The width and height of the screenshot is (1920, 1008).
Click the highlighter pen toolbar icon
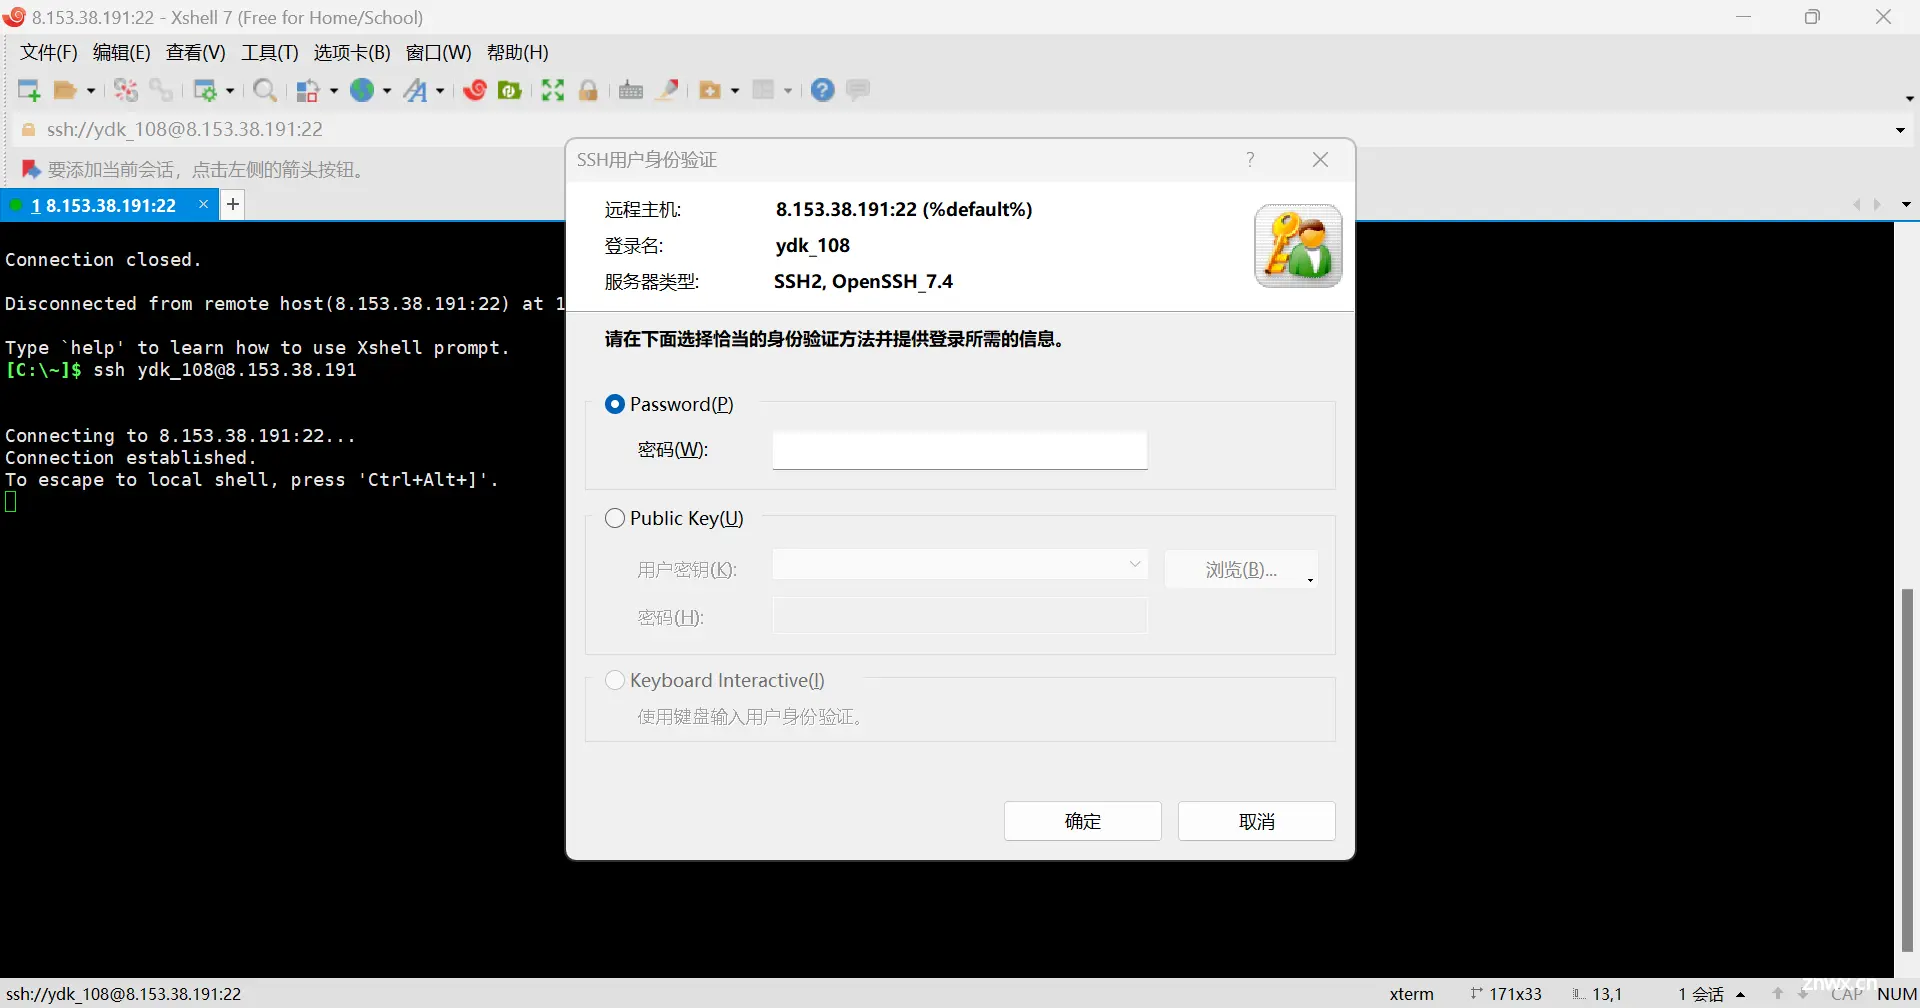click(667, 90)
